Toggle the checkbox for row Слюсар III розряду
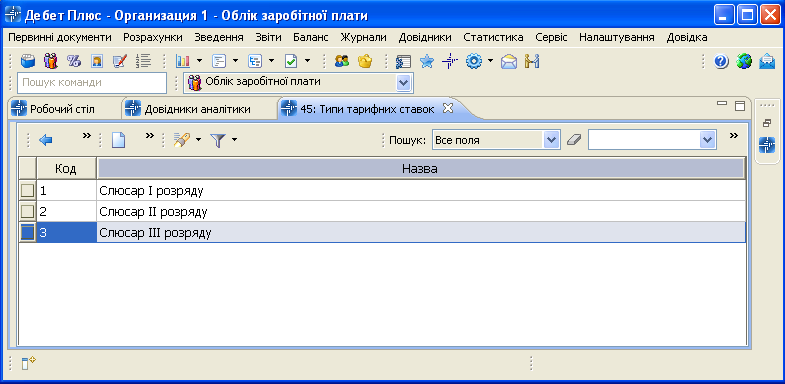This screenshot has height=384, width=785. [28, 232]
